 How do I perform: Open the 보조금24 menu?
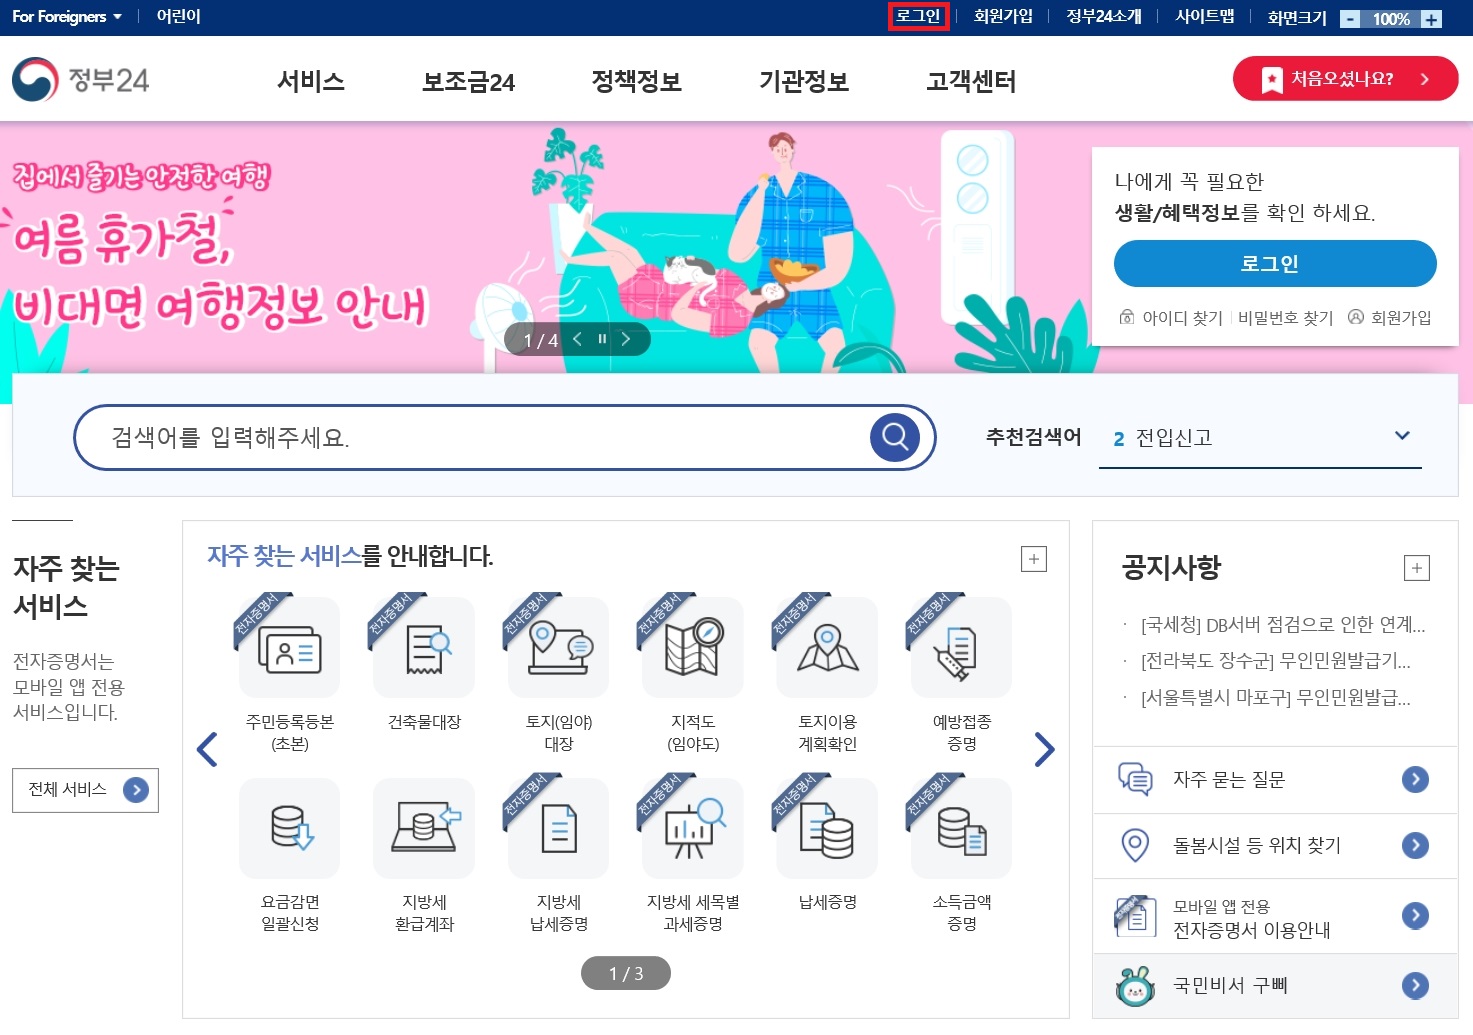pos(468,81)
